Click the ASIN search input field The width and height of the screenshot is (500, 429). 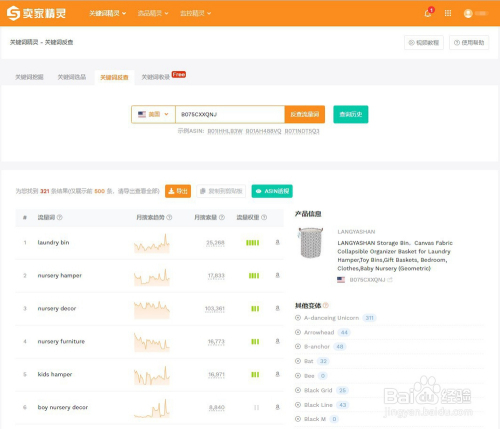pyautogui.click(x=230, y=114)
